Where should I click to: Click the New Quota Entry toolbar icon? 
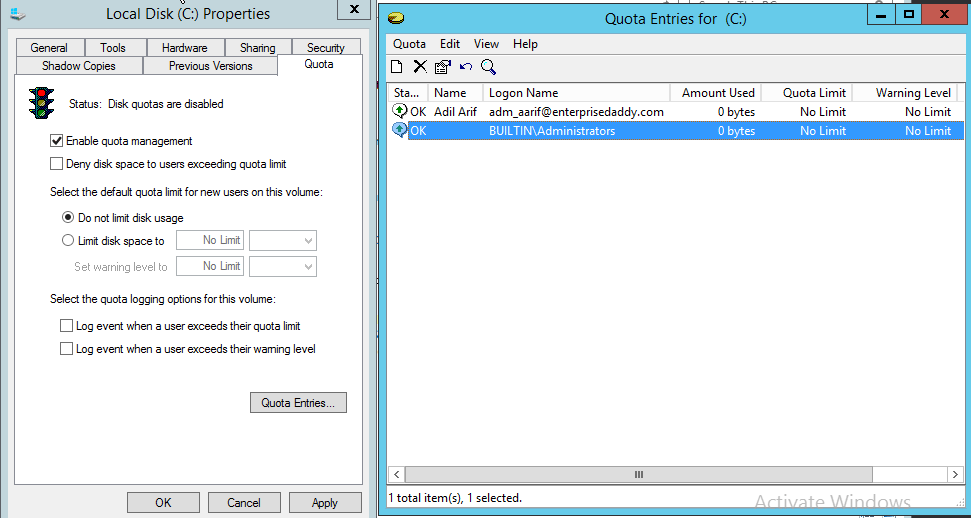[396, 67]
